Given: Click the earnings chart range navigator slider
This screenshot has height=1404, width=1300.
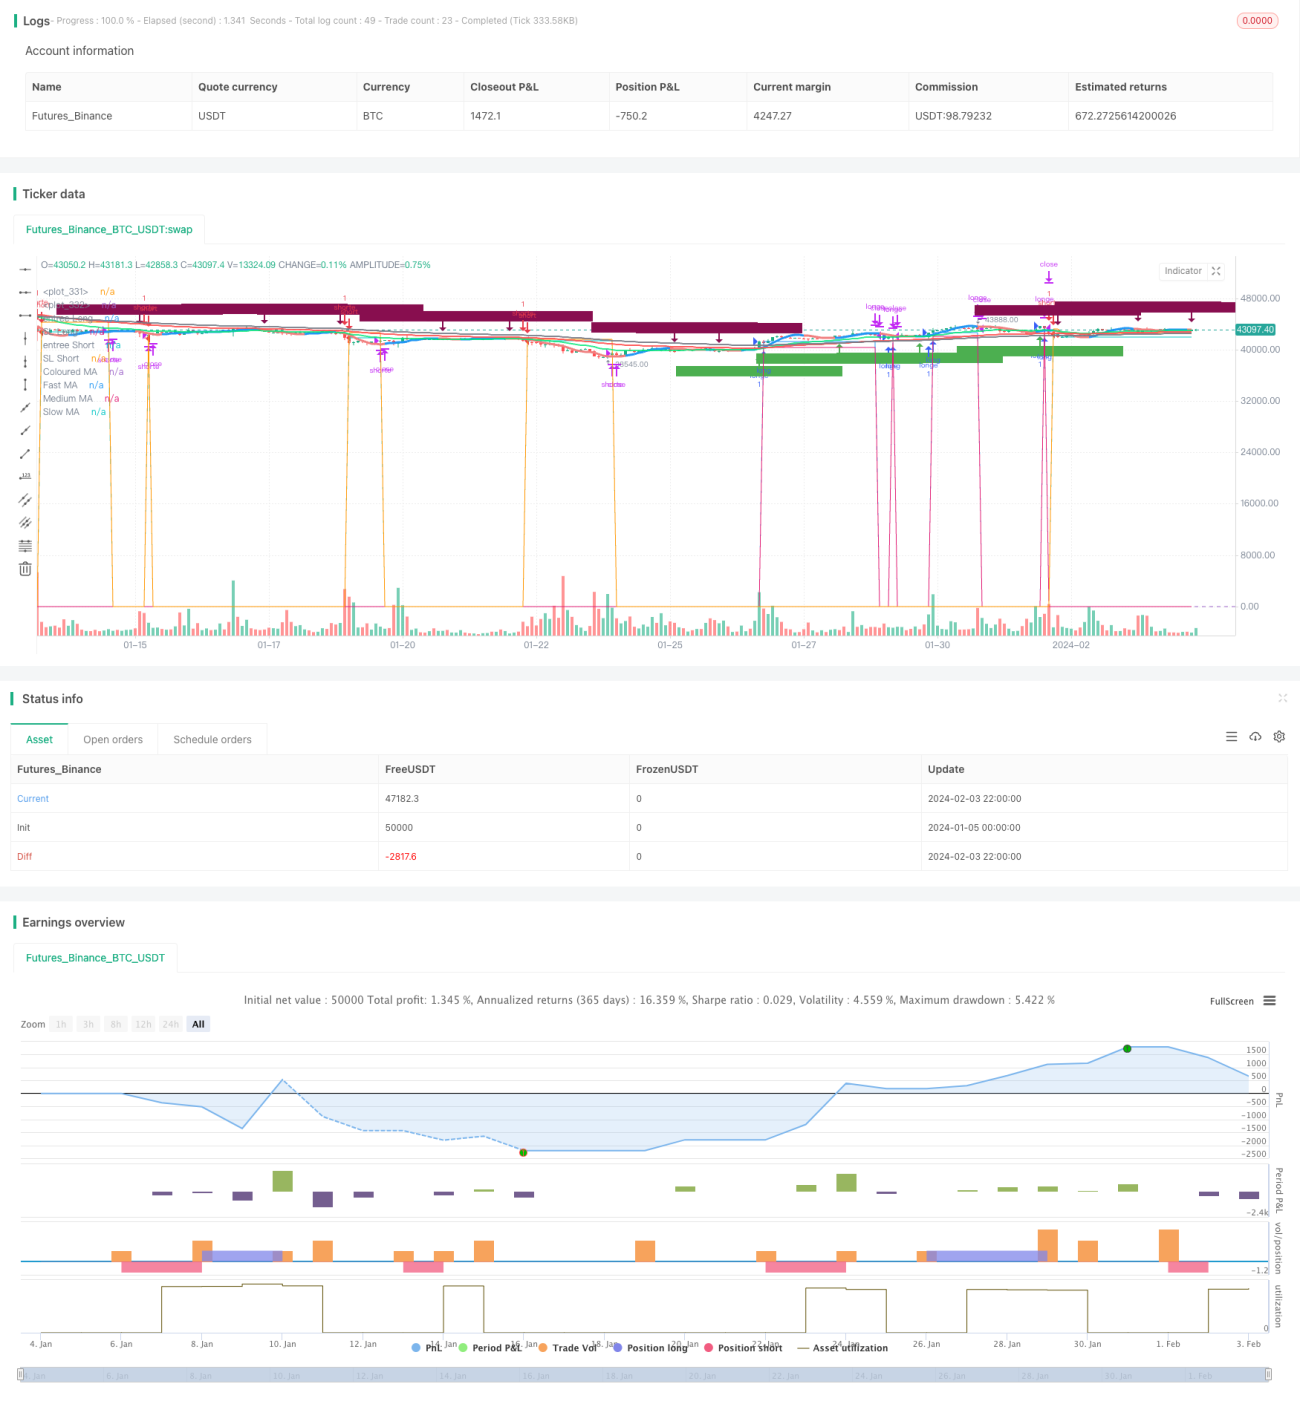Looking at the screenshot, I should tap(644, 1375).
